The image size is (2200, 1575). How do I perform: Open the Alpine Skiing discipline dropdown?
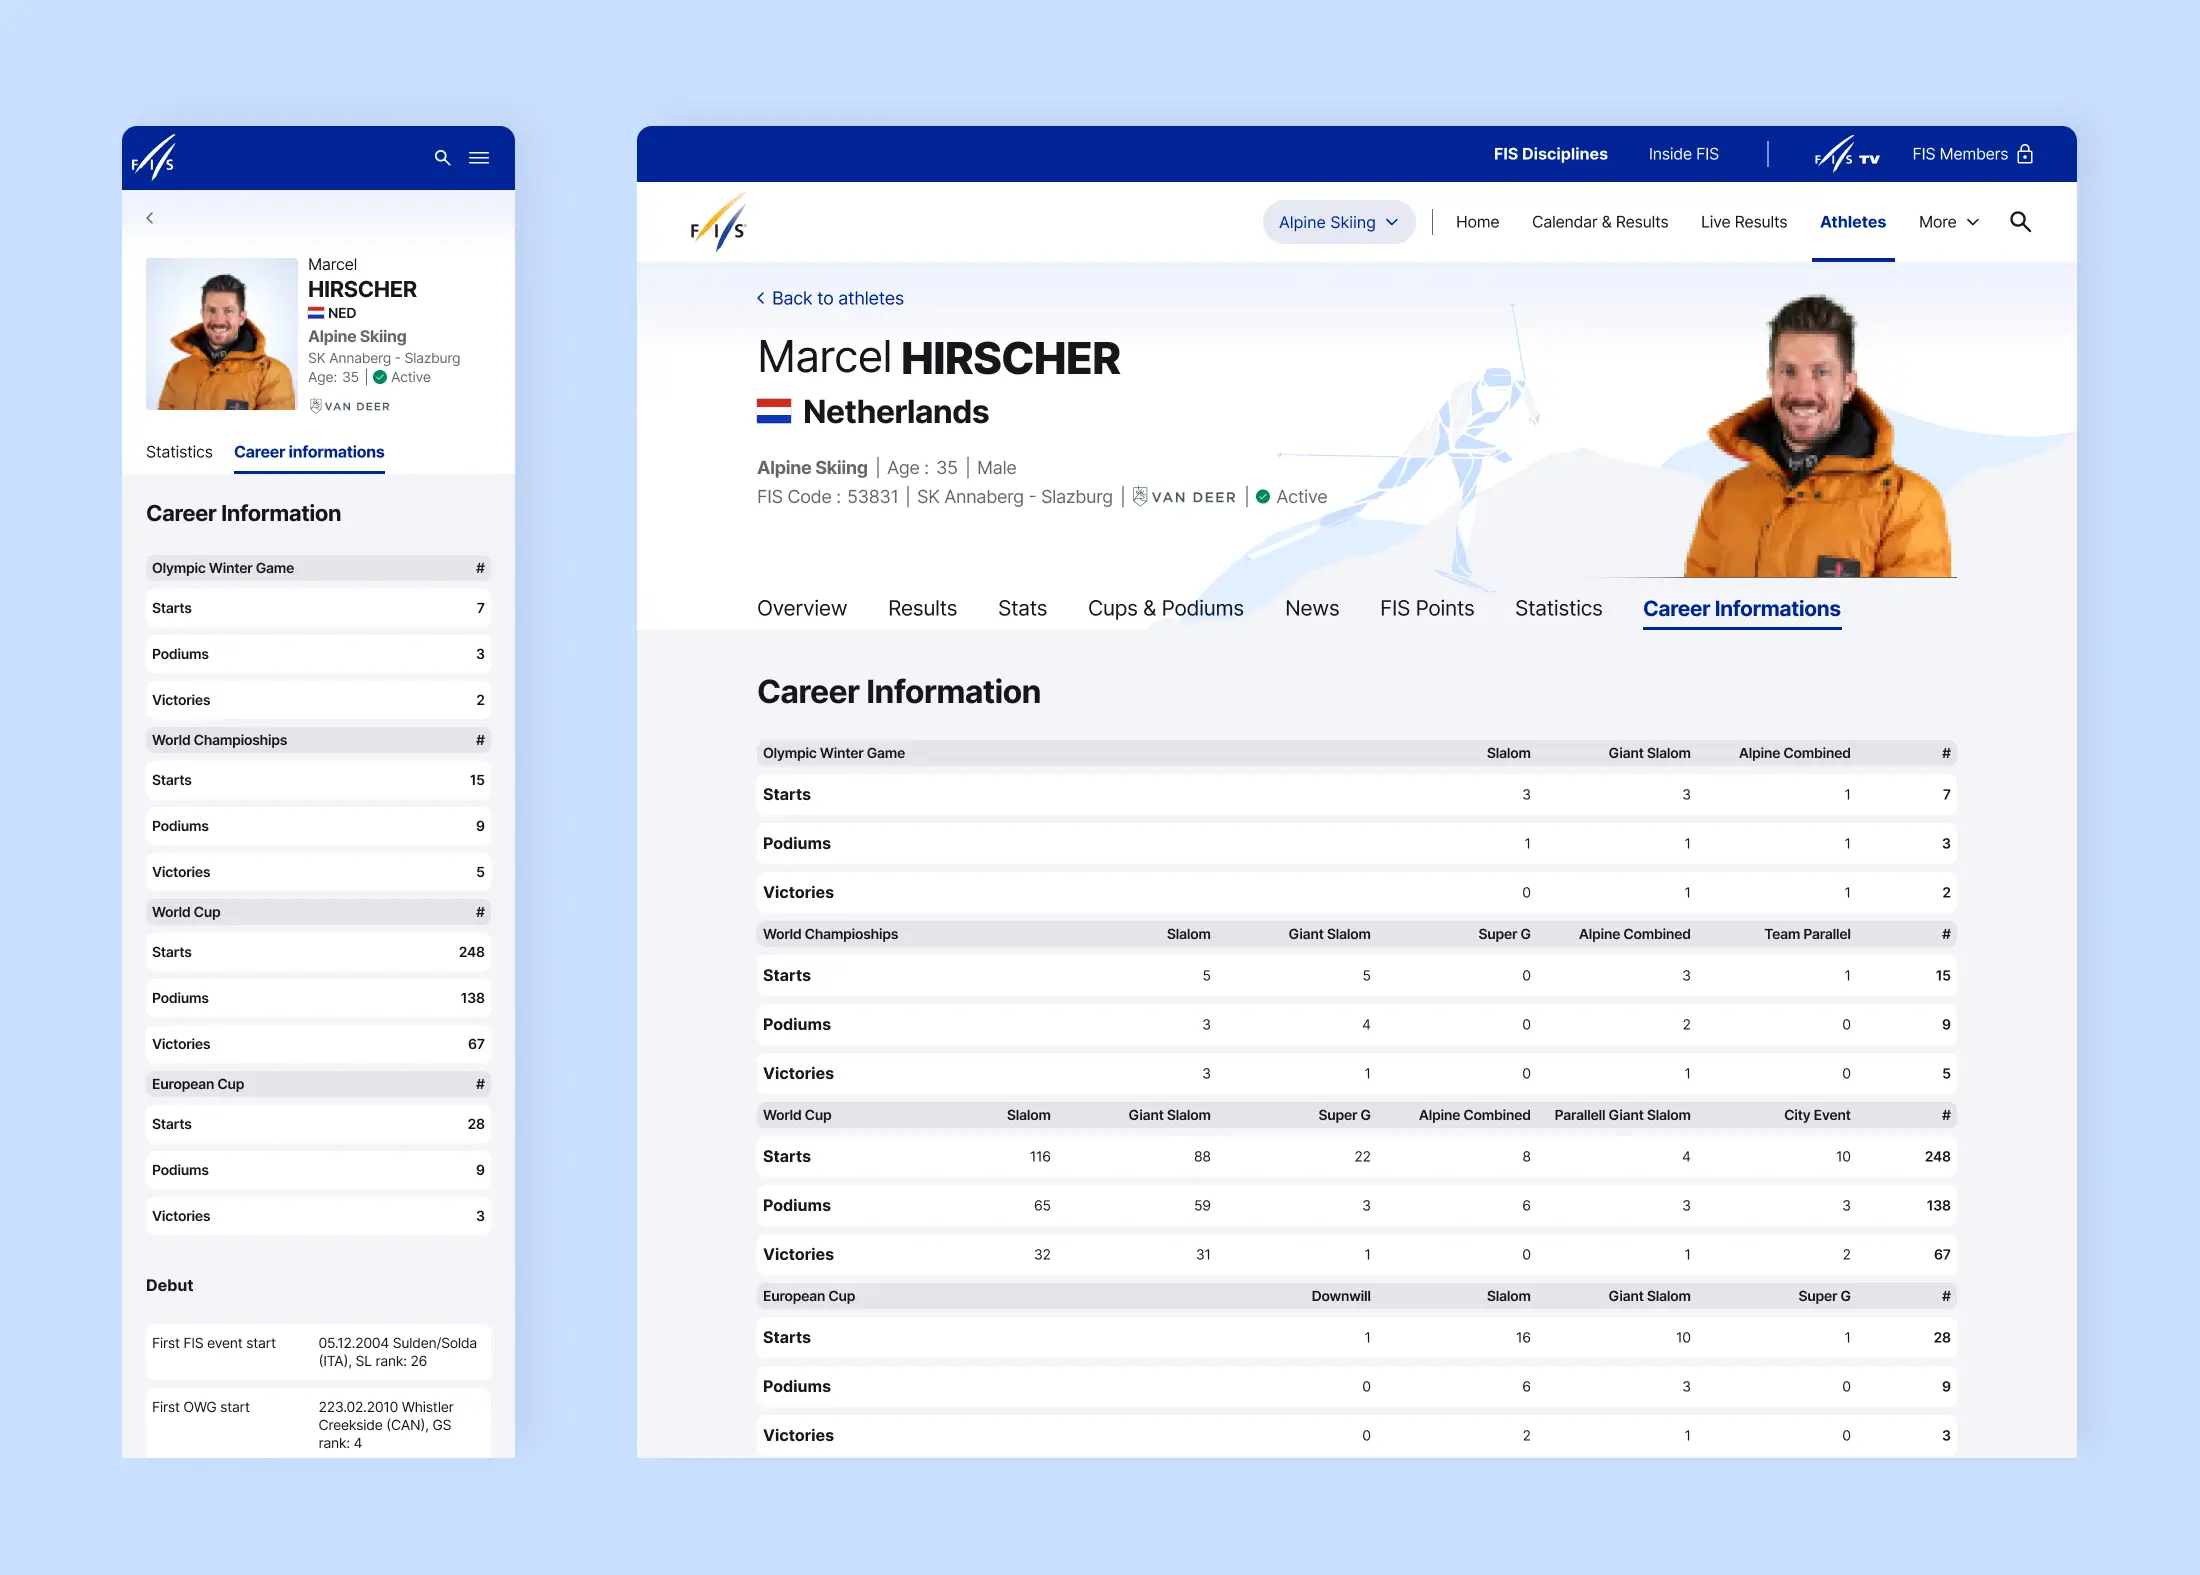point(1339,222)
